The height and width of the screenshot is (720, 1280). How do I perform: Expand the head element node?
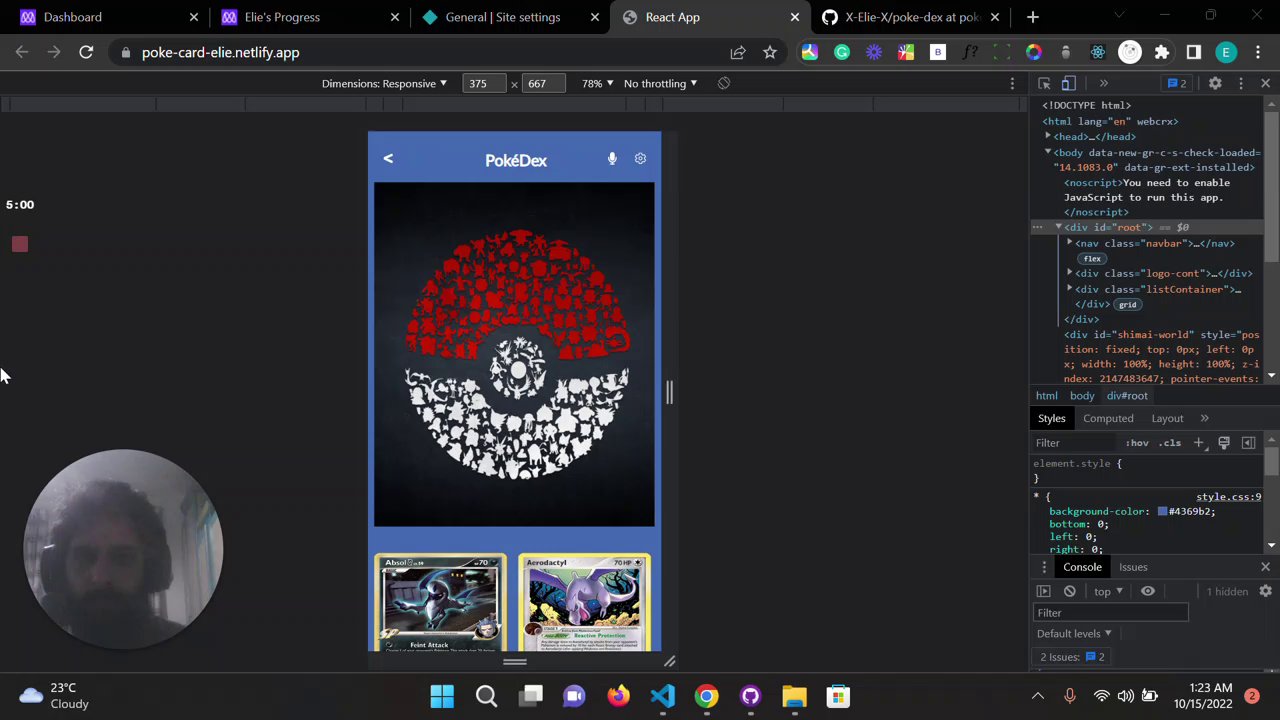1048,137
